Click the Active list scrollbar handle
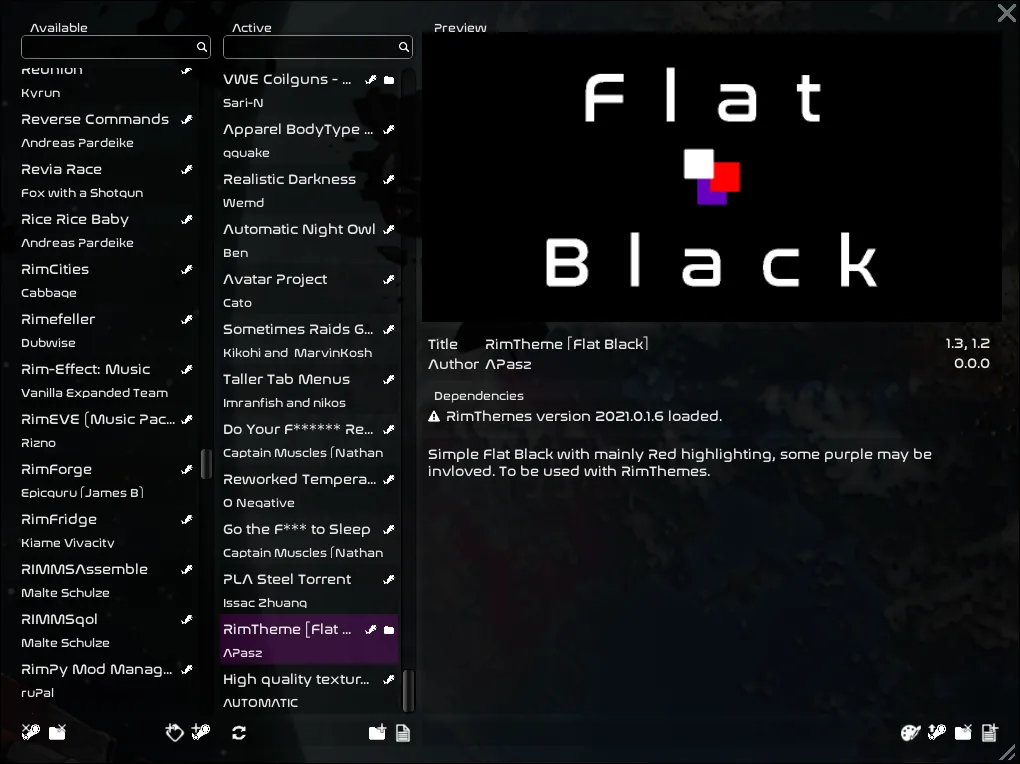The width and height of the screenshot is (1020, 764). (x=407, y=690)
